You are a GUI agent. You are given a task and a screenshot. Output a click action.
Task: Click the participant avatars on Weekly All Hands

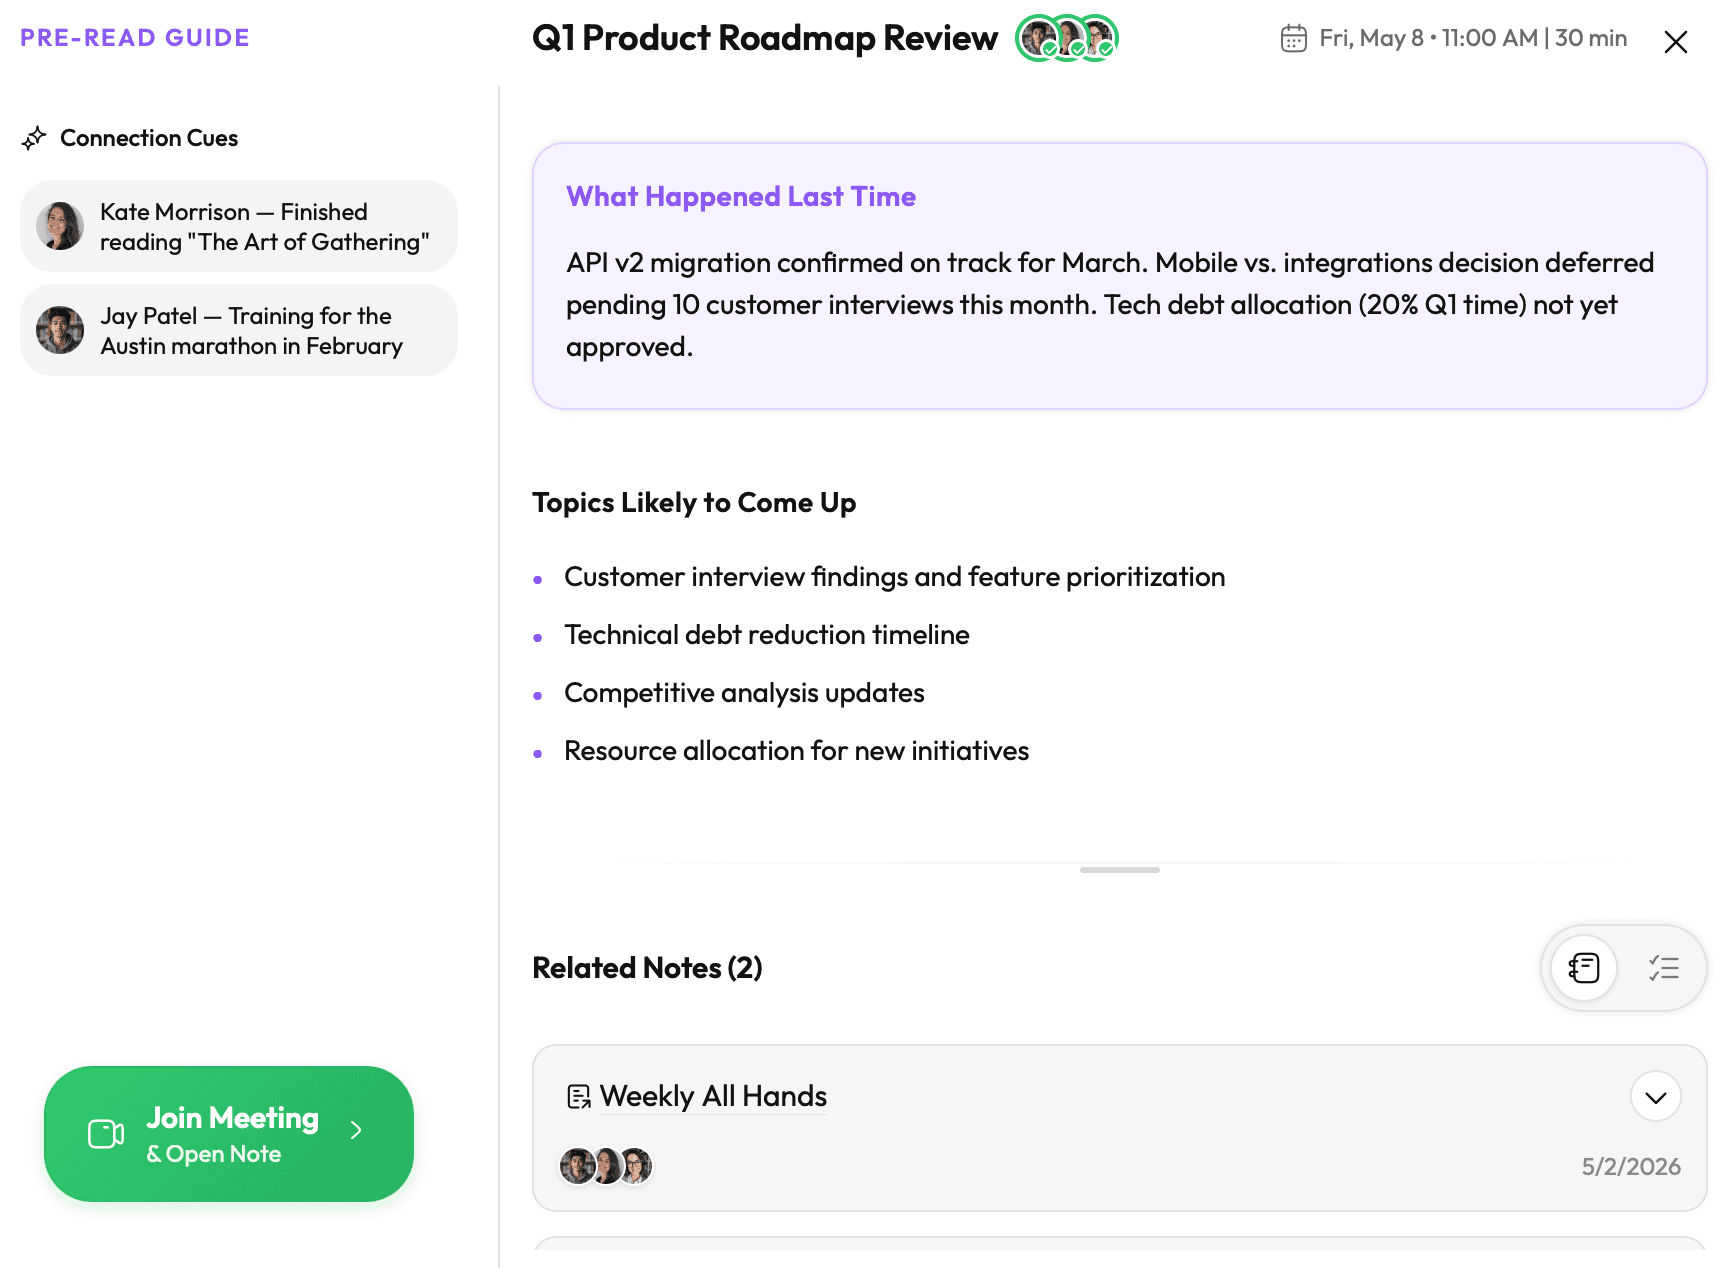pos(606,1166)
